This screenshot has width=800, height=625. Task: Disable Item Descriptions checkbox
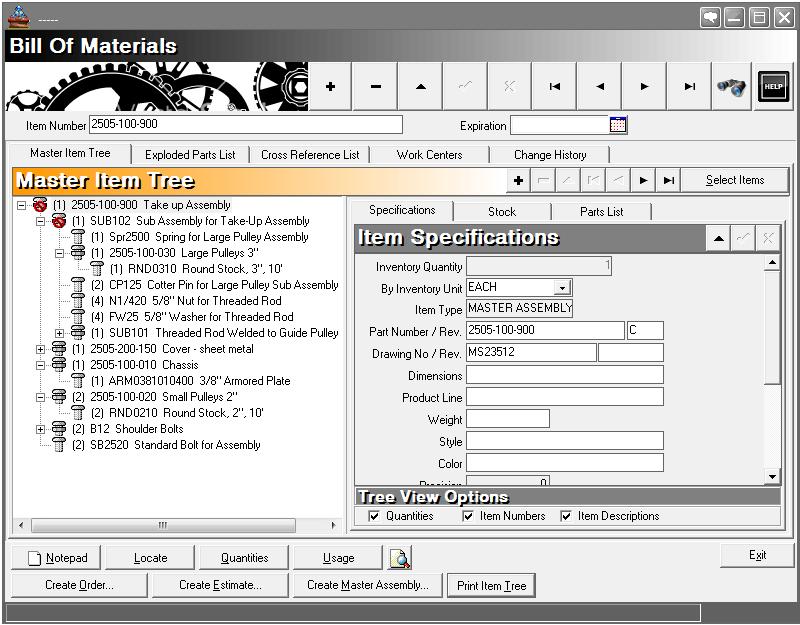(x=566, y=516)
